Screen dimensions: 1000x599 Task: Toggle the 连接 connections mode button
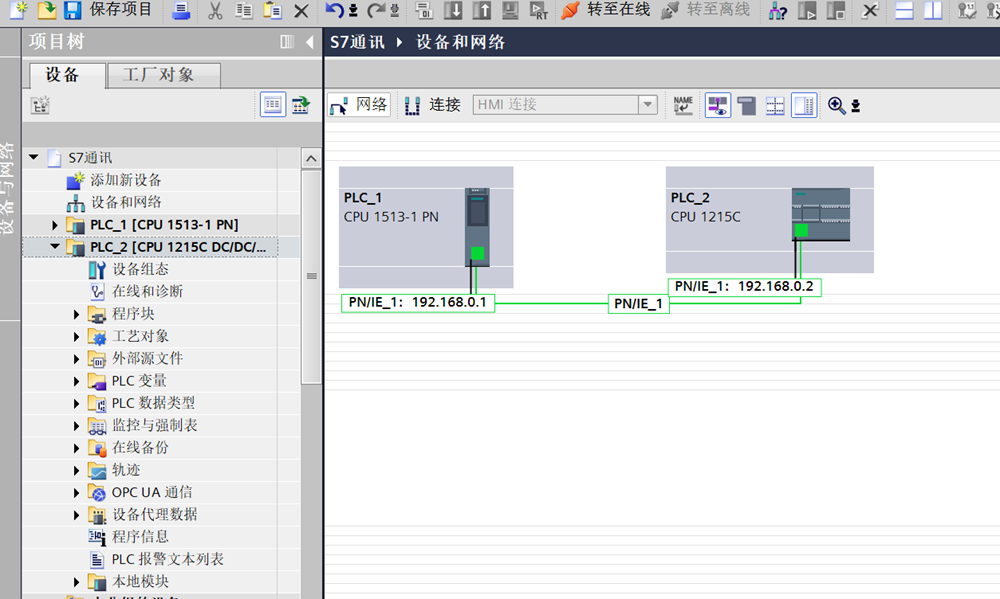(x=433, y=105)
